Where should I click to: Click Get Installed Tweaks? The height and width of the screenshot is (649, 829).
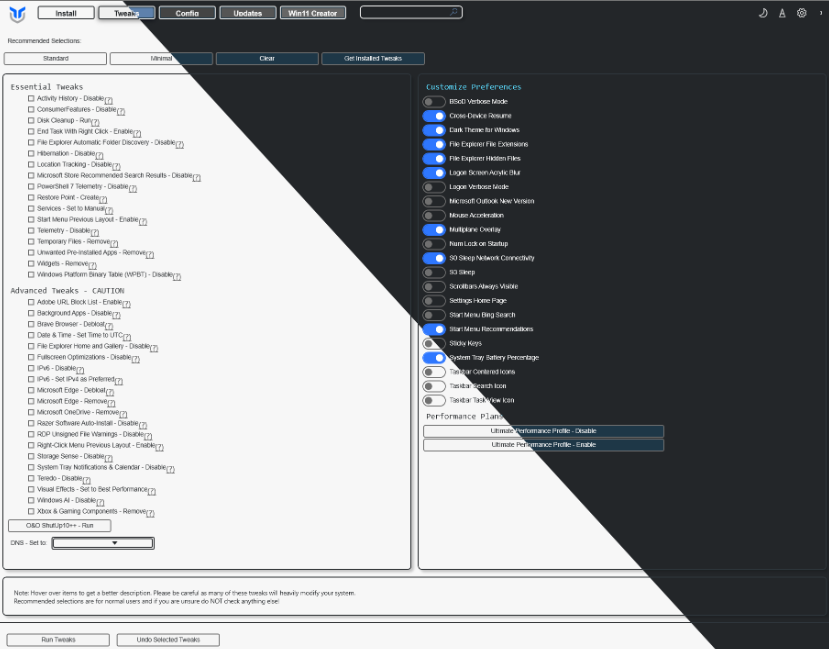(373, 59)
